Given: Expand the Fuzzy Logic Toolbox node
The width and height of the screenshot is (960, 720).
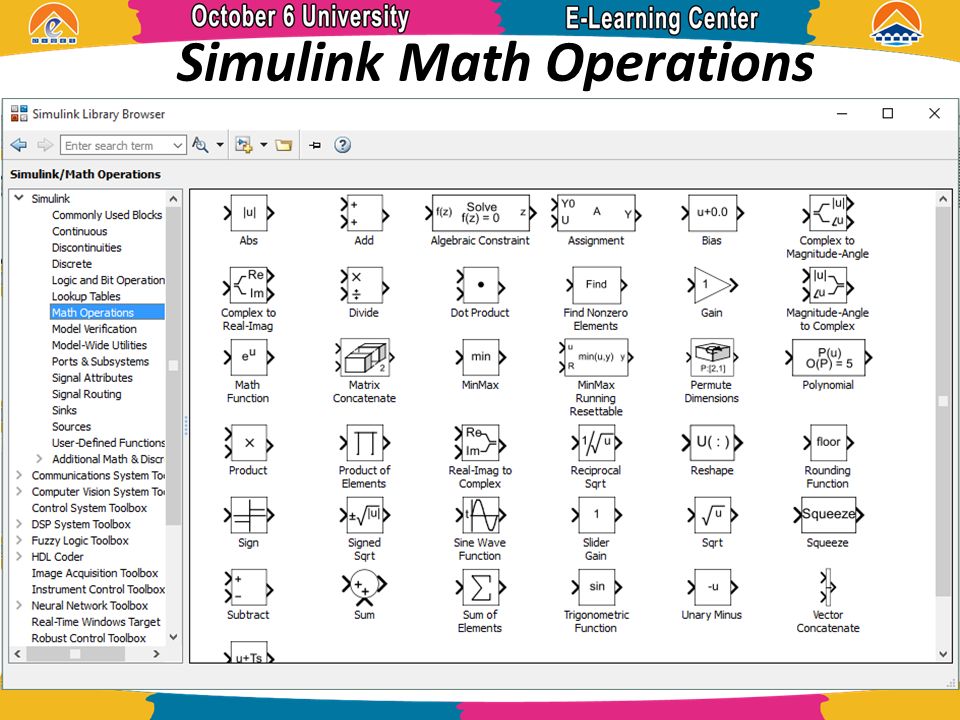Looking at the screenshot, I should click(19, 540).
